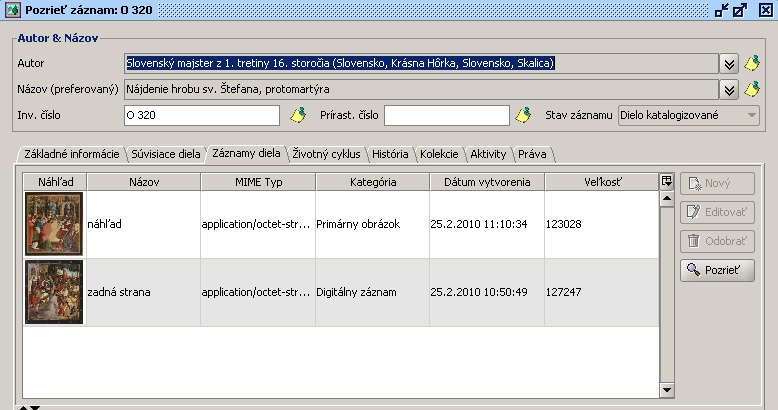This screenshot has height=410, width=778.
Task: Click the shrink window arrow icon
Action: point(722,10)
